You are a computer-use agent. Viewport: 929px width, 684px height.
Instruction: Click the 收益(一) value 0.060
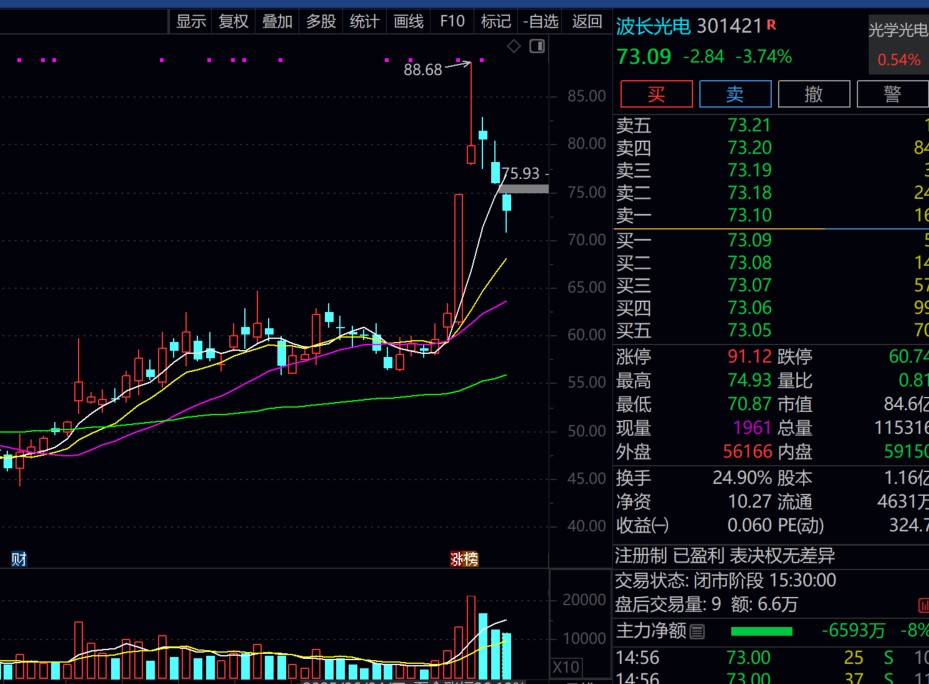click(749, 525)
